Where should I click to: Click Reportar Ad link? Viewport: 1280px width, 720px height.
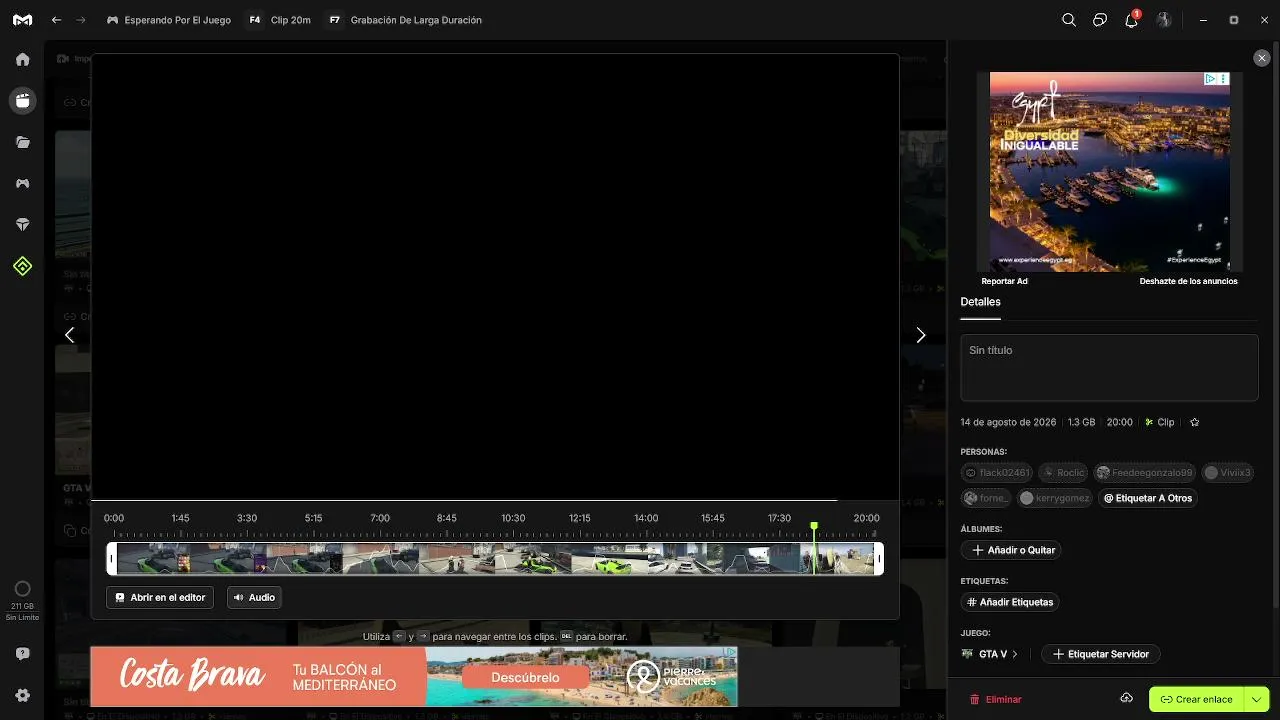click(1004, 282)
